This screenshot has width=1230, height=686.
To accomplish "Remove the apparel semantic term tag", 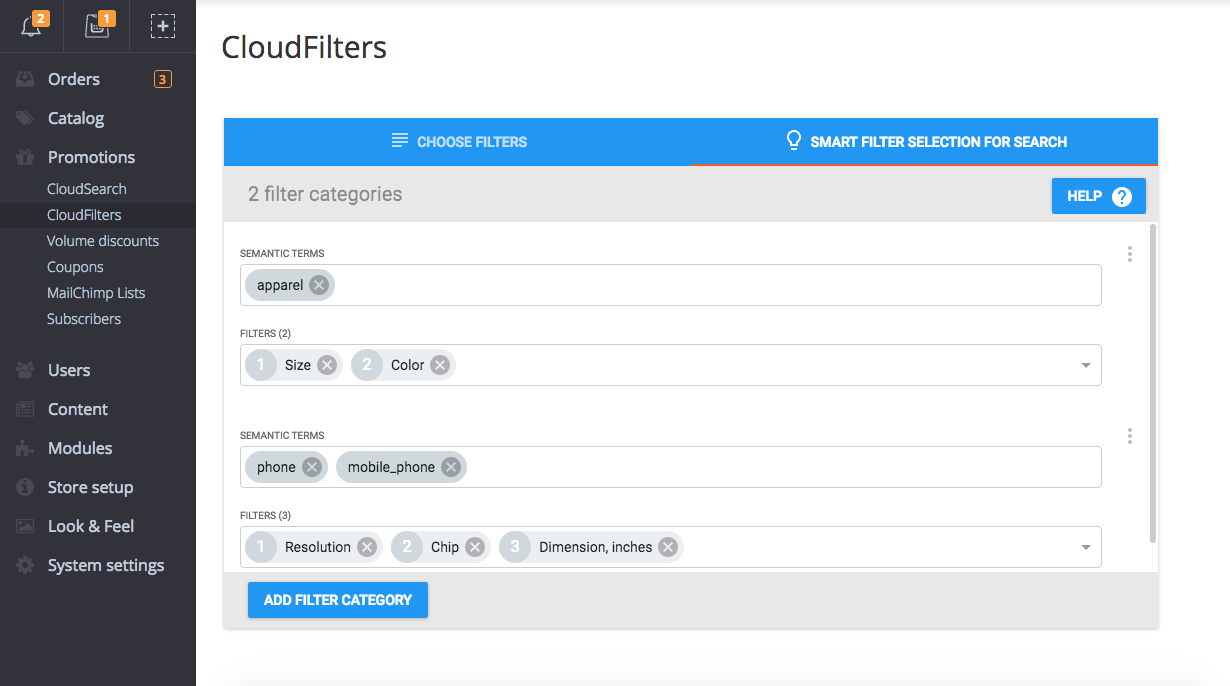I will (319, 285).
